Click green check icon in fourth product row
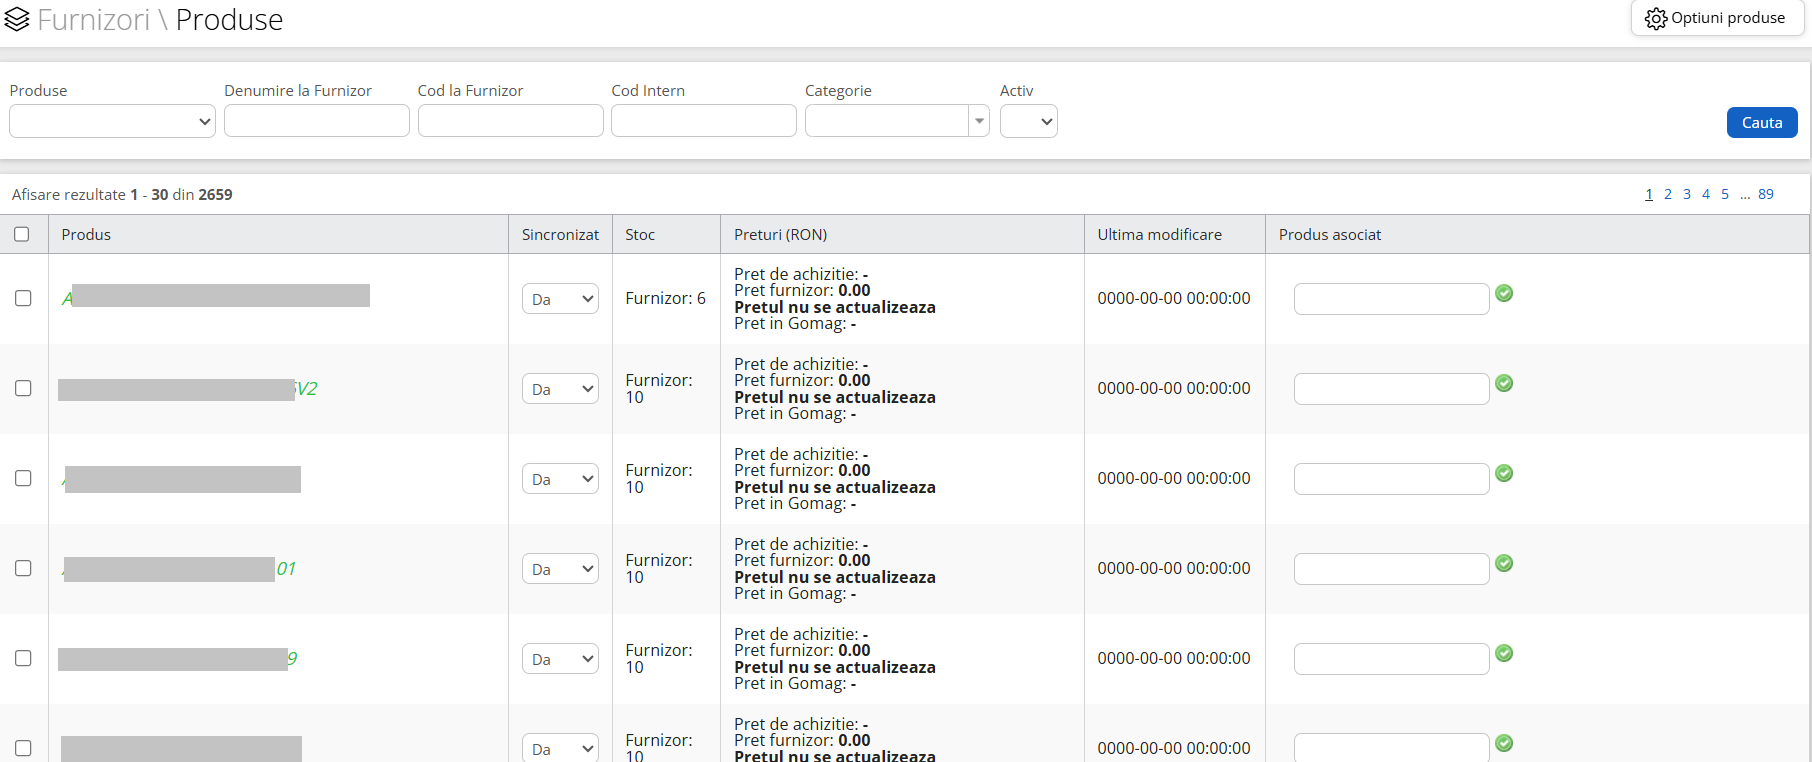 [x=1503, y=563]
